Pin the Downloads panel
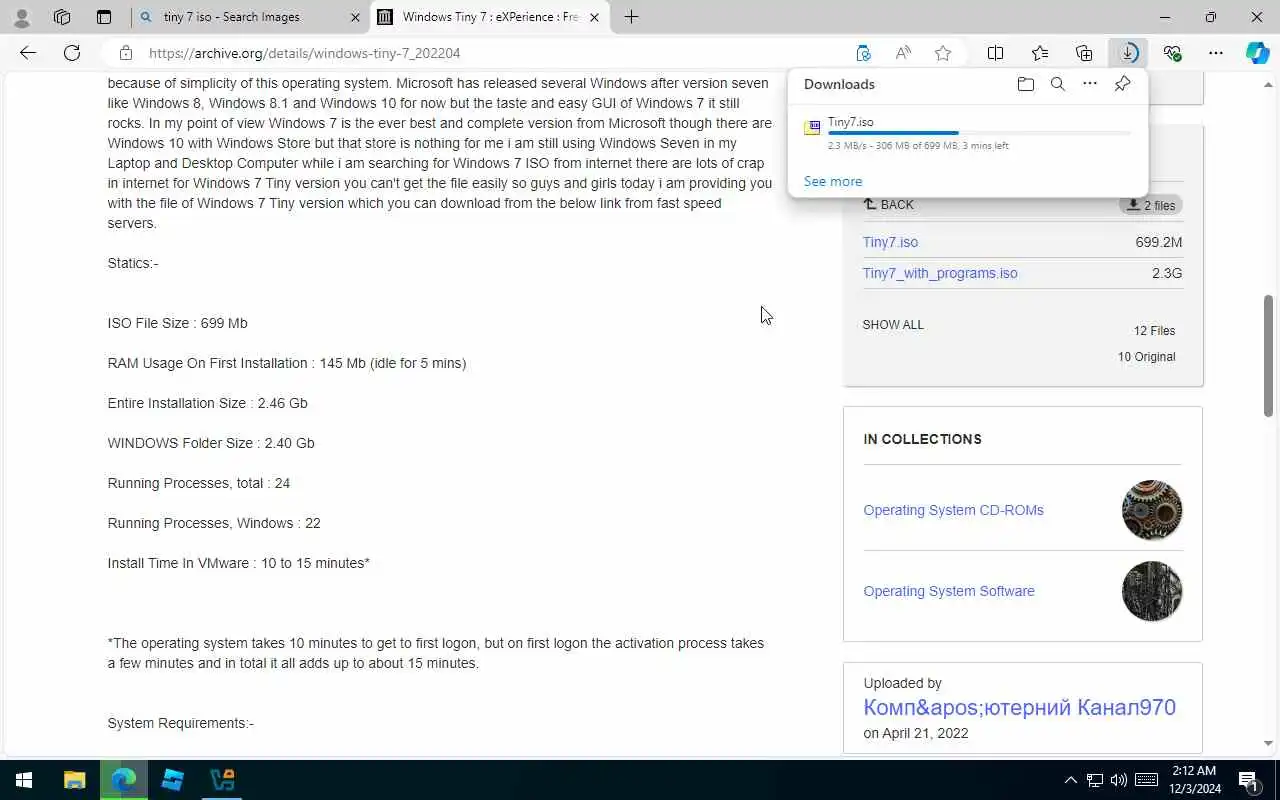The width and height of the screenshot is (1280, 800). (1122, 84)
